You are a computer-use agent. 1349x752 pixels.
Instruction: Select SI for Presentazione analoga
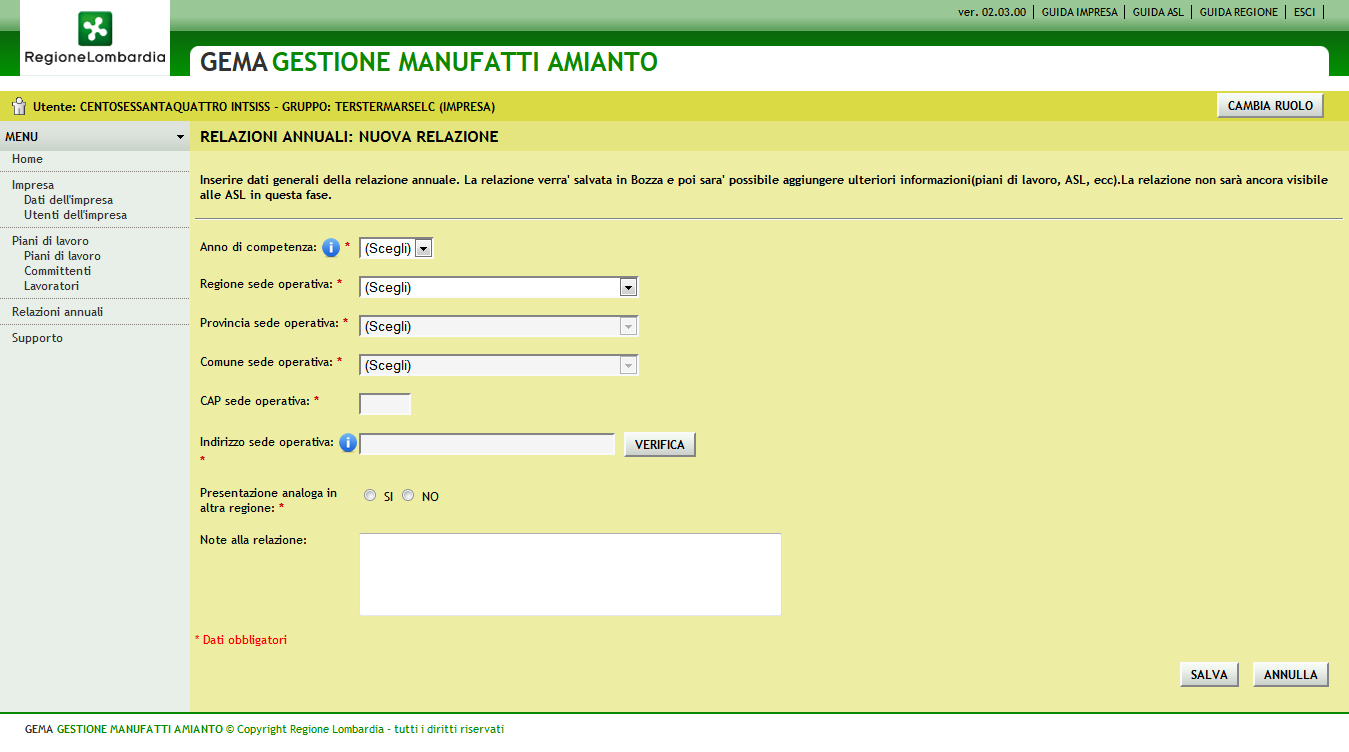click(371, 495)
